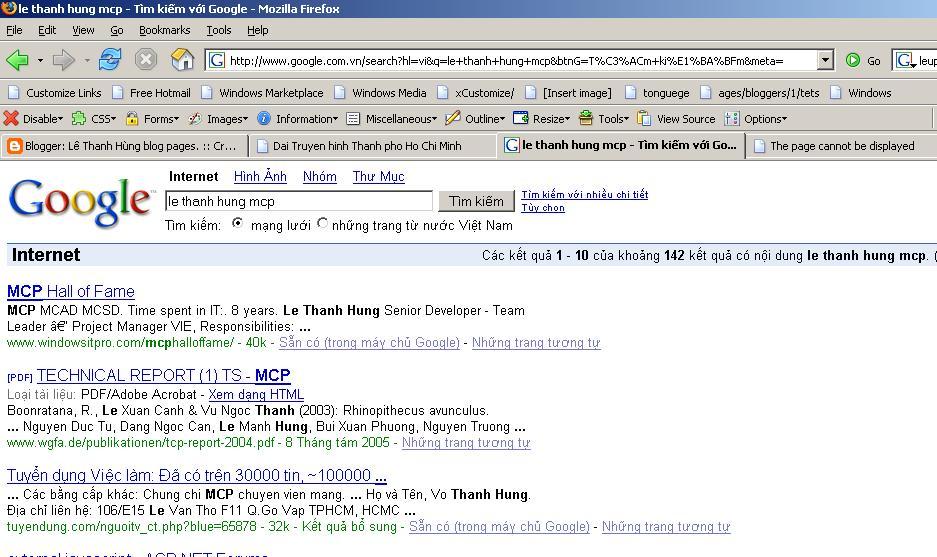Open the developer toolbar Tools dropdown
937x557 pixels.
pyautogui.click(x=604, y=119)
